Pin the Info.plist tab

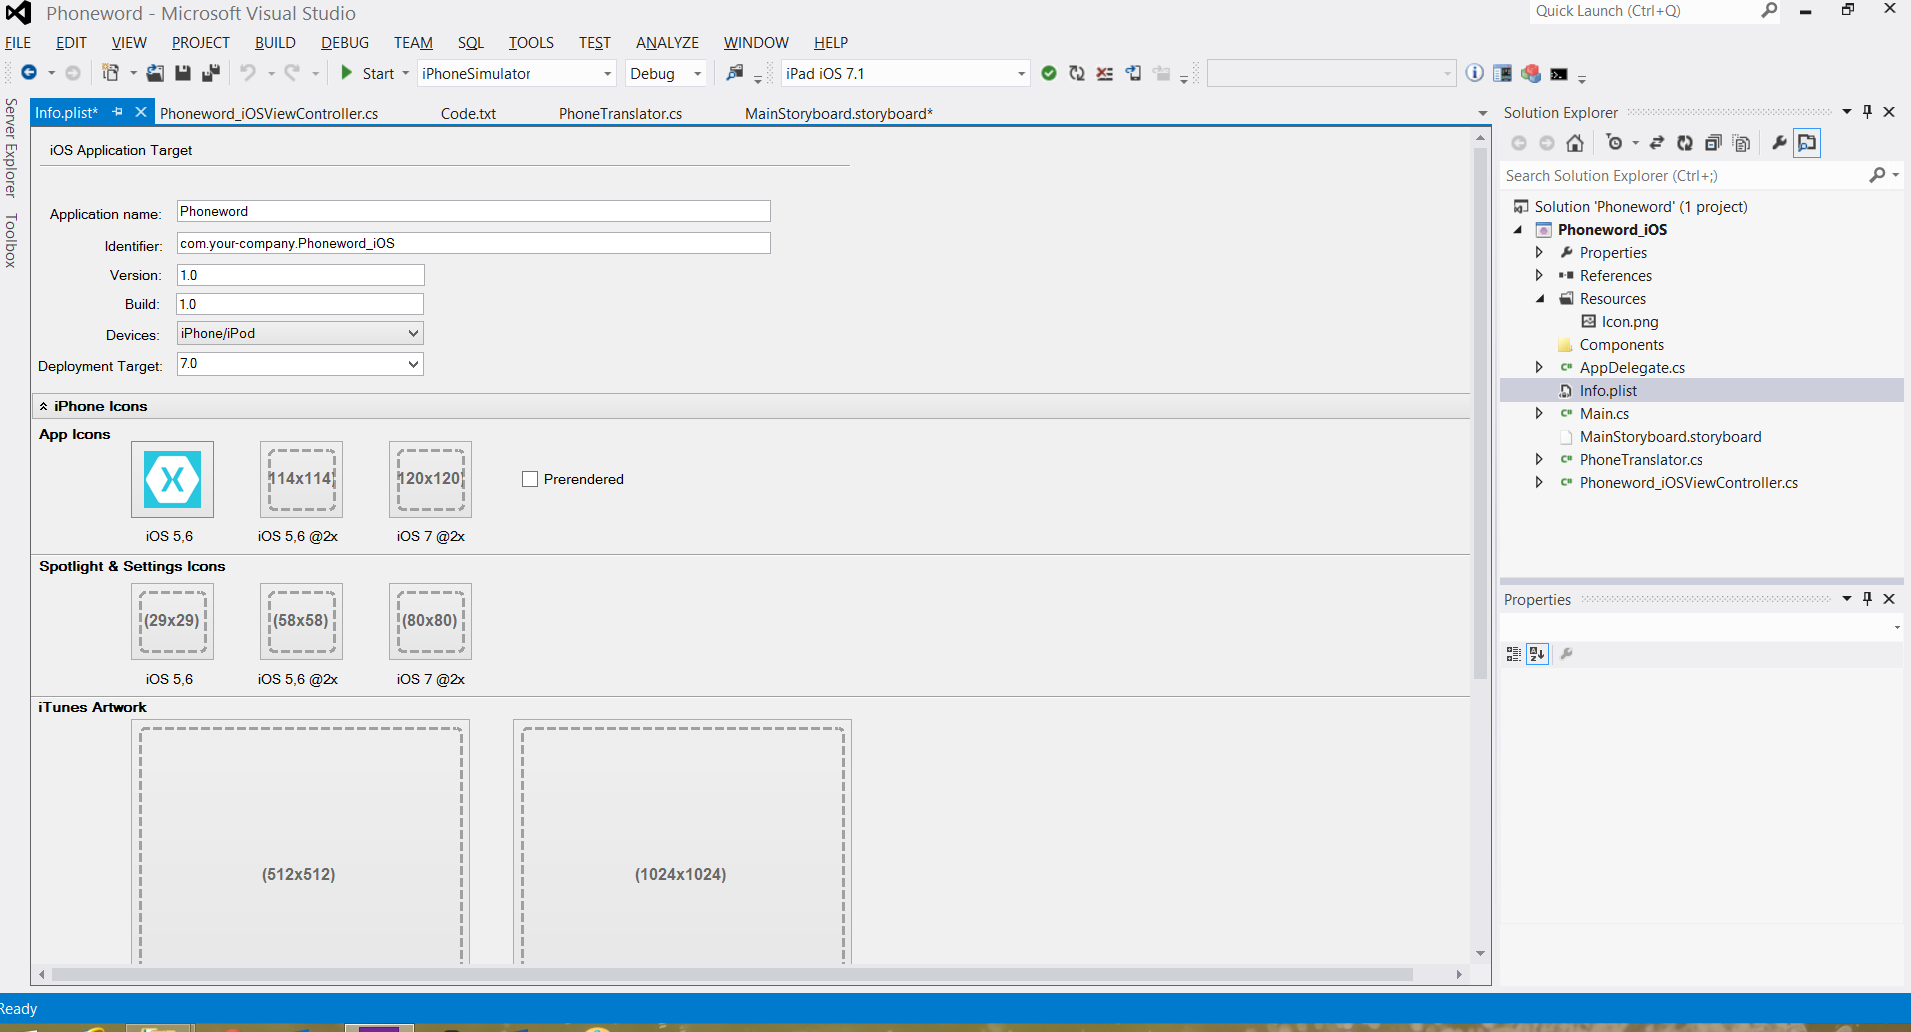(118, 112)
